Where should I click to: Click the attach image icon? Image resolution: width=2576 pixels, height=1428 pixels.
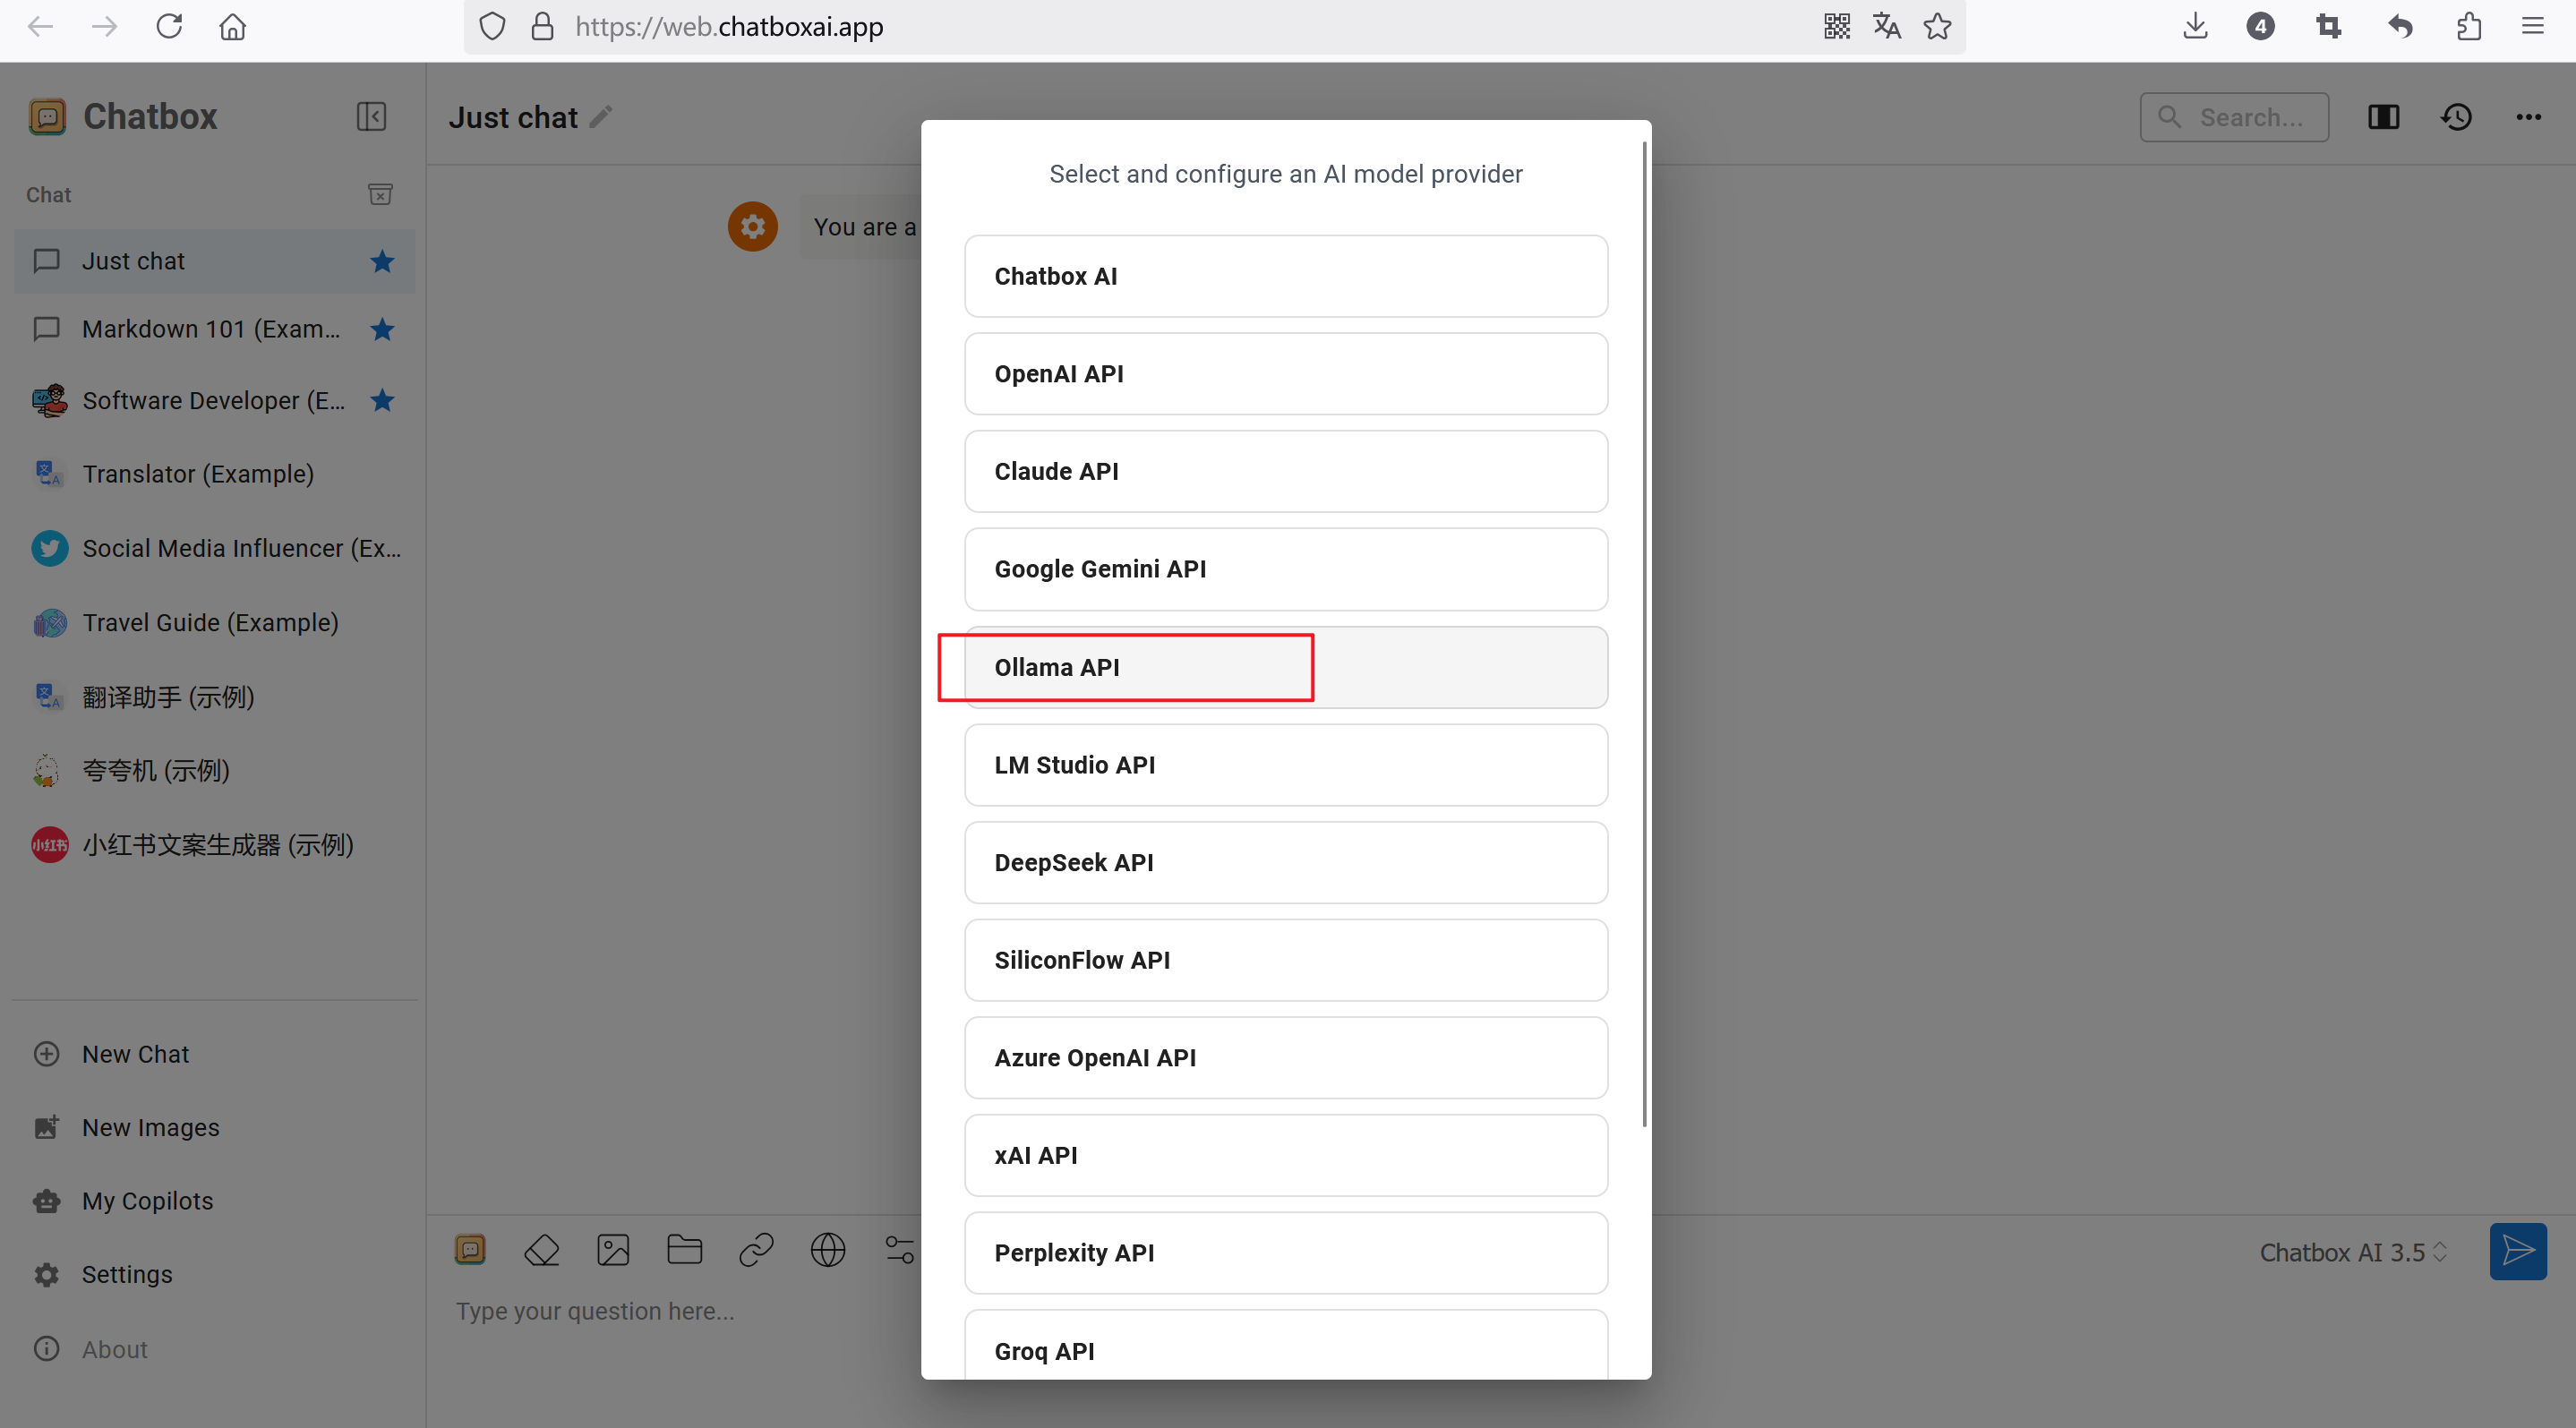(x=613, y=1250)
